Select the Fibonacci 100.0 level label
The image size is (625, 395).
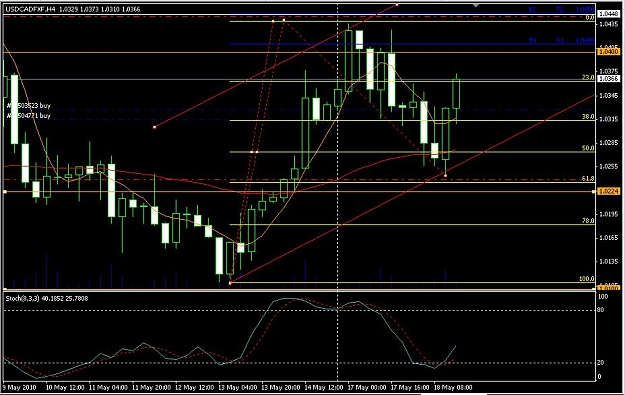coord(586,279)
